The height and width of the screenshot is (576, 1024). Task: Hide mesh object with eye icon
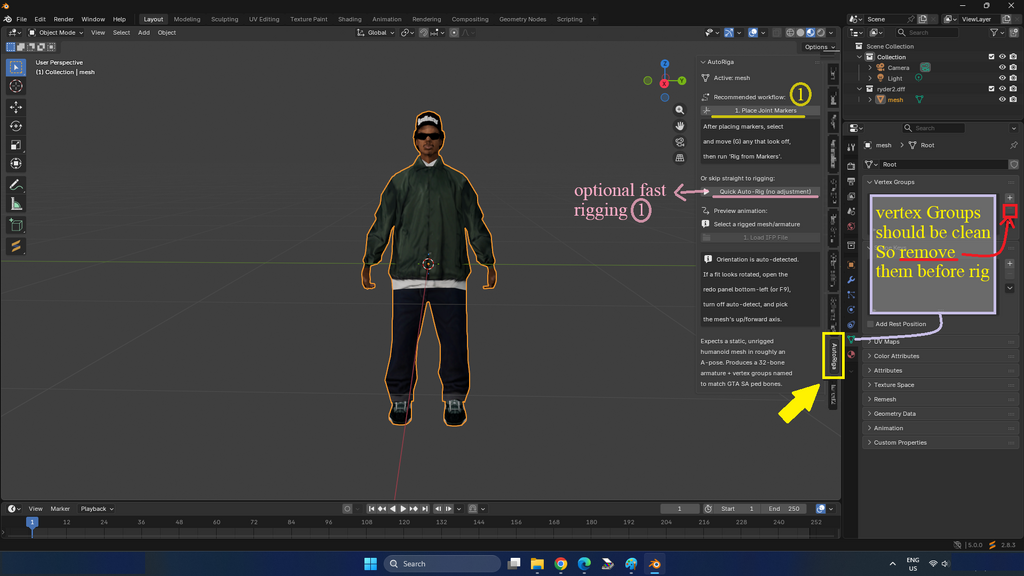[x=1002, y=99]
